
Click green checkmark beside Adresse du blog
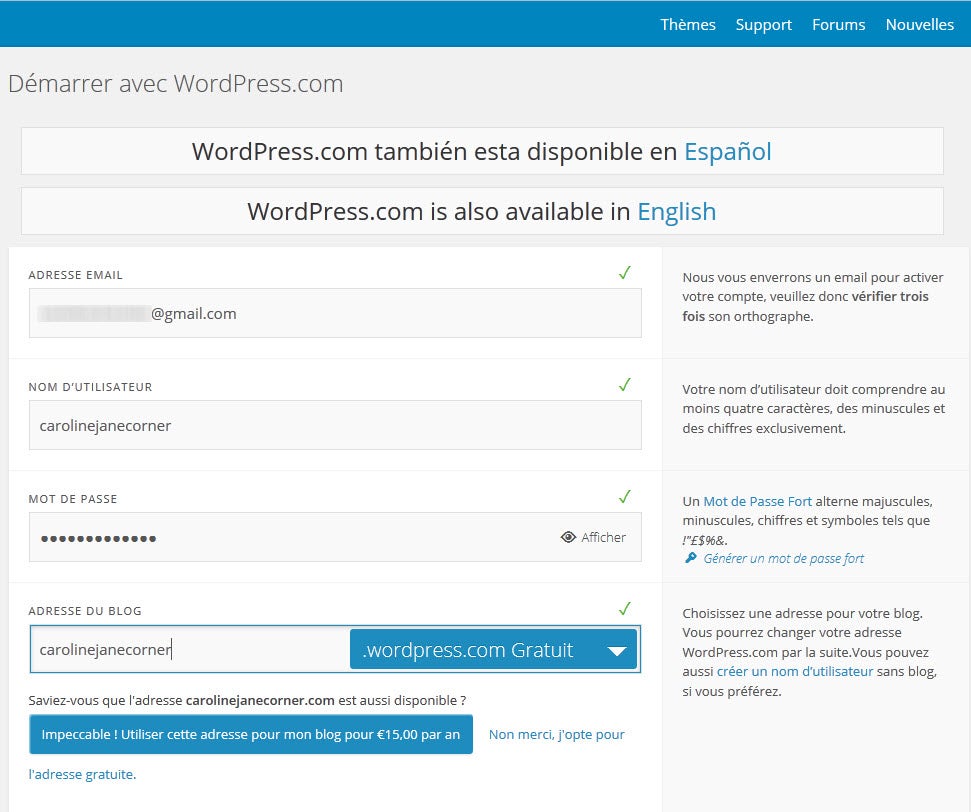point(625,609)
